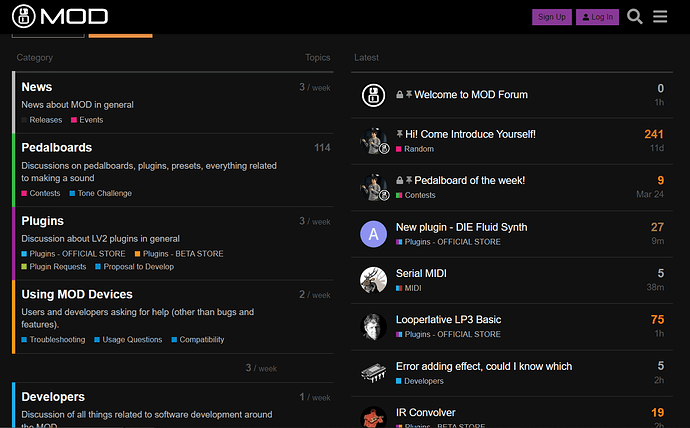
Task: Click the 241 replies count
Action: [653, 134]
